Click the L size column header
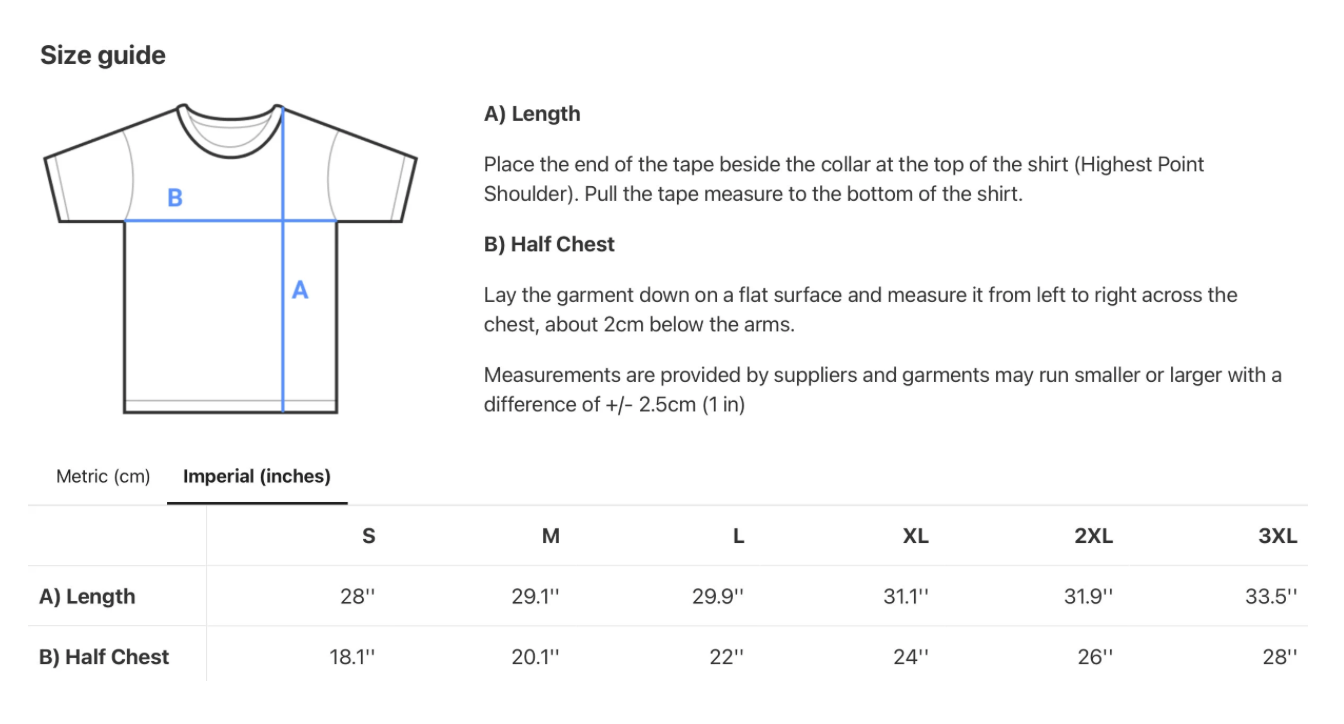The height and width of the screenshot is (724, 1344). tap(738, 536)
